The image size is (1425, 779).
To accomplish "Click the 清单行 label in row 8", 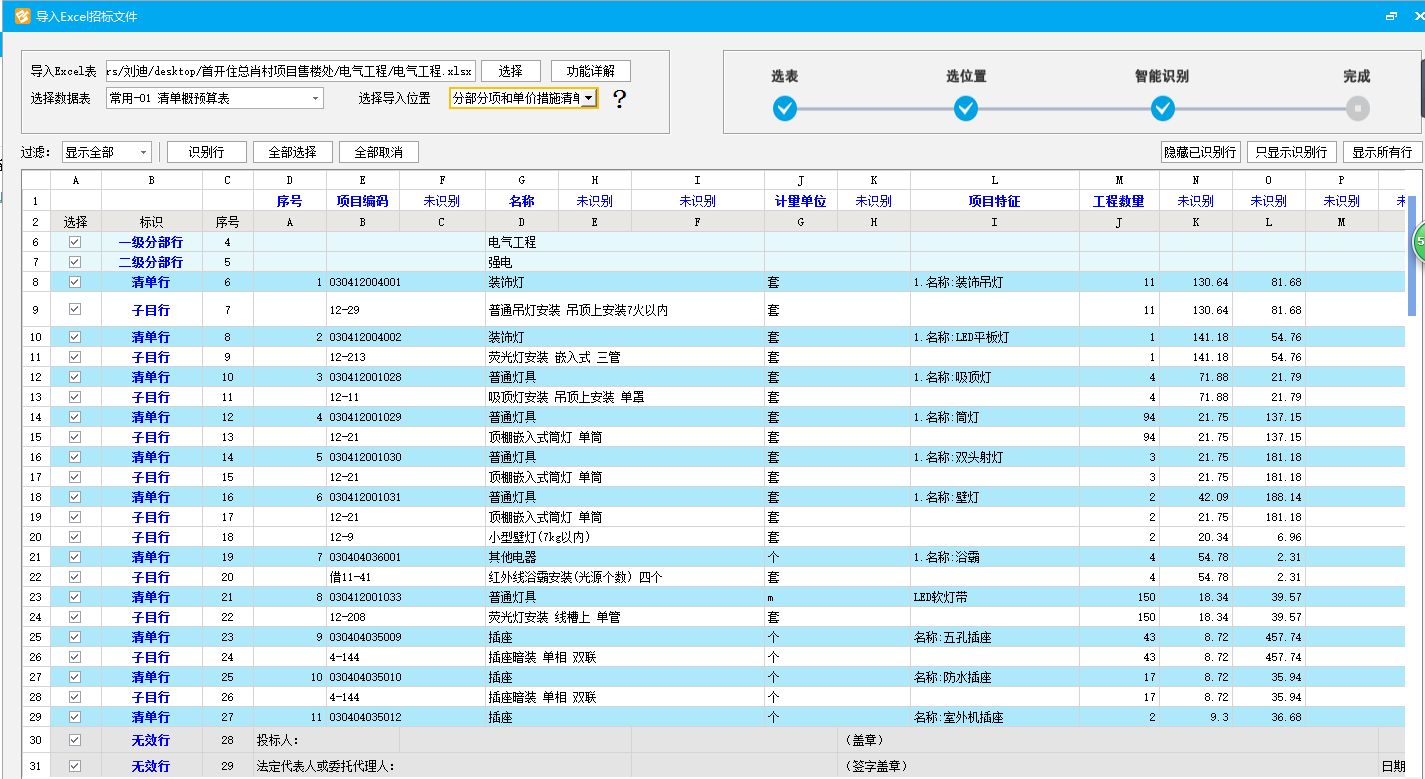I will (151, 282).
